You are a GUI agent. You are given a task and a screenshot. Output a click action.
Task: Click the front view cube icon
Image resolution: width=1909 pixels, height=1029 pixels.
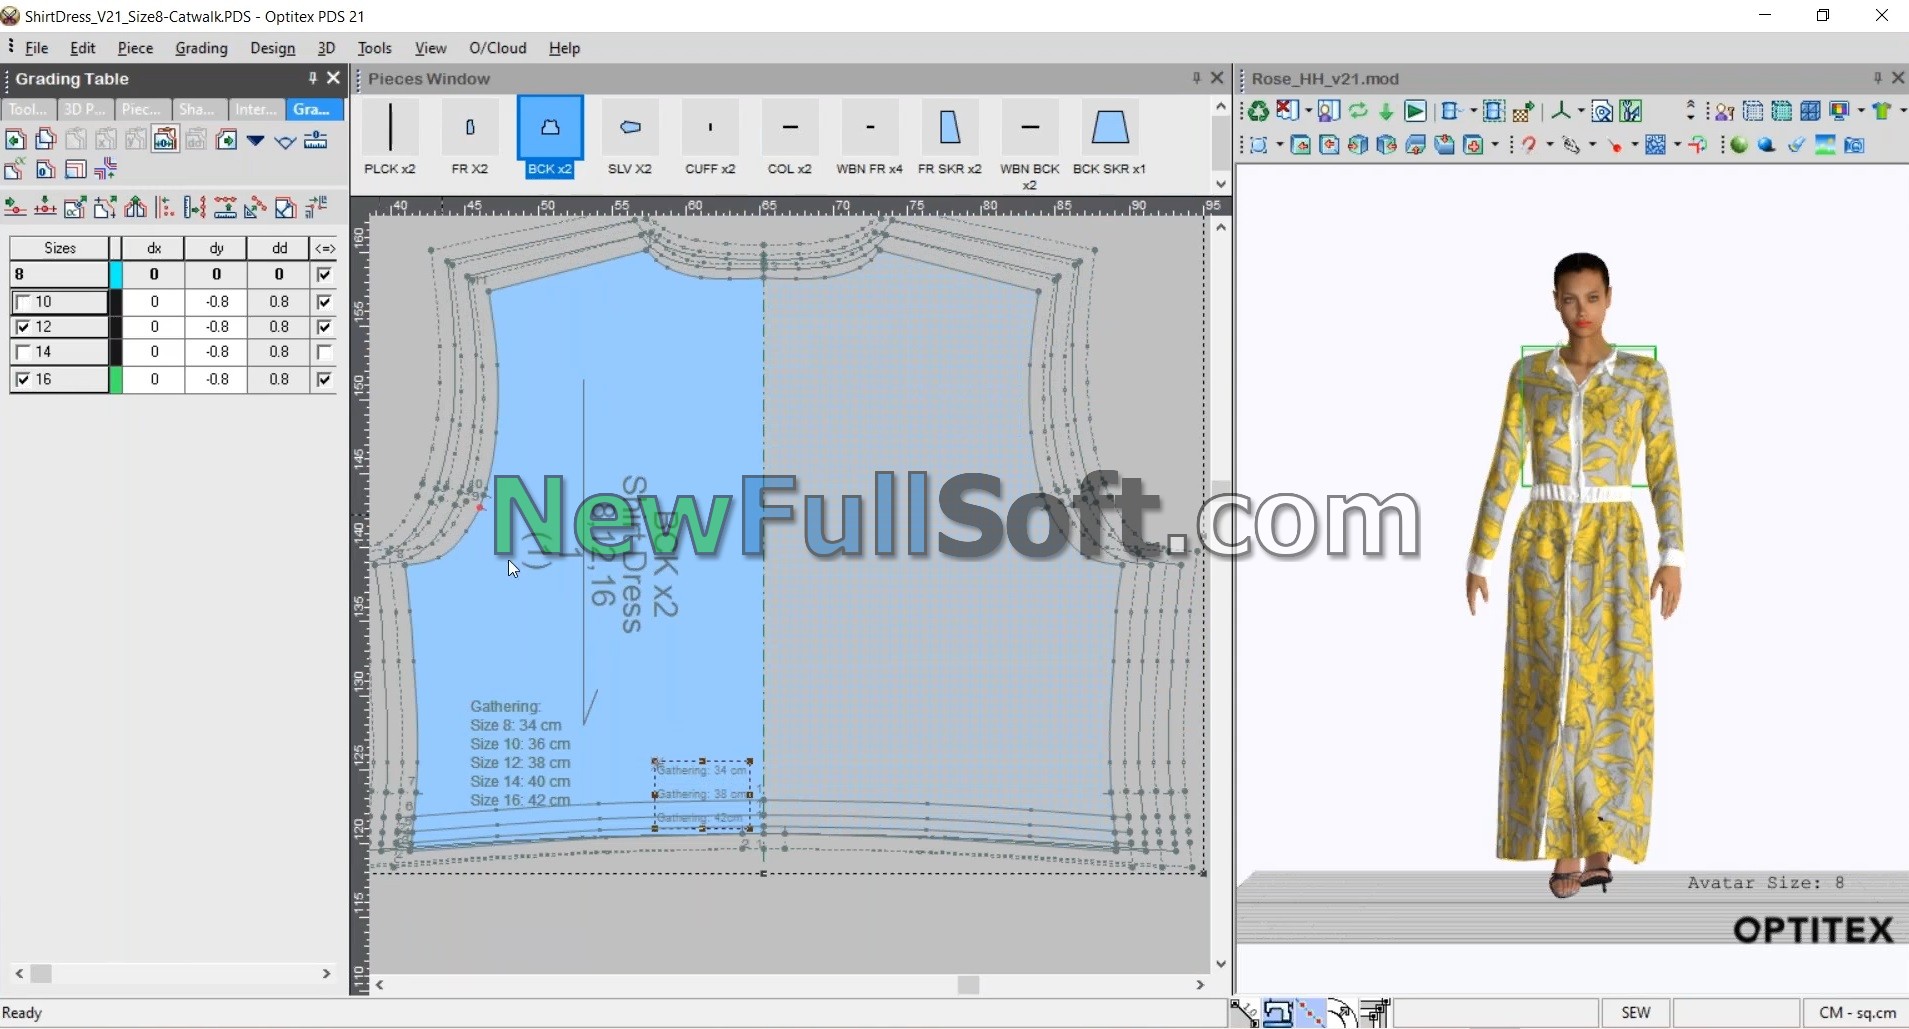(1300, 145)
